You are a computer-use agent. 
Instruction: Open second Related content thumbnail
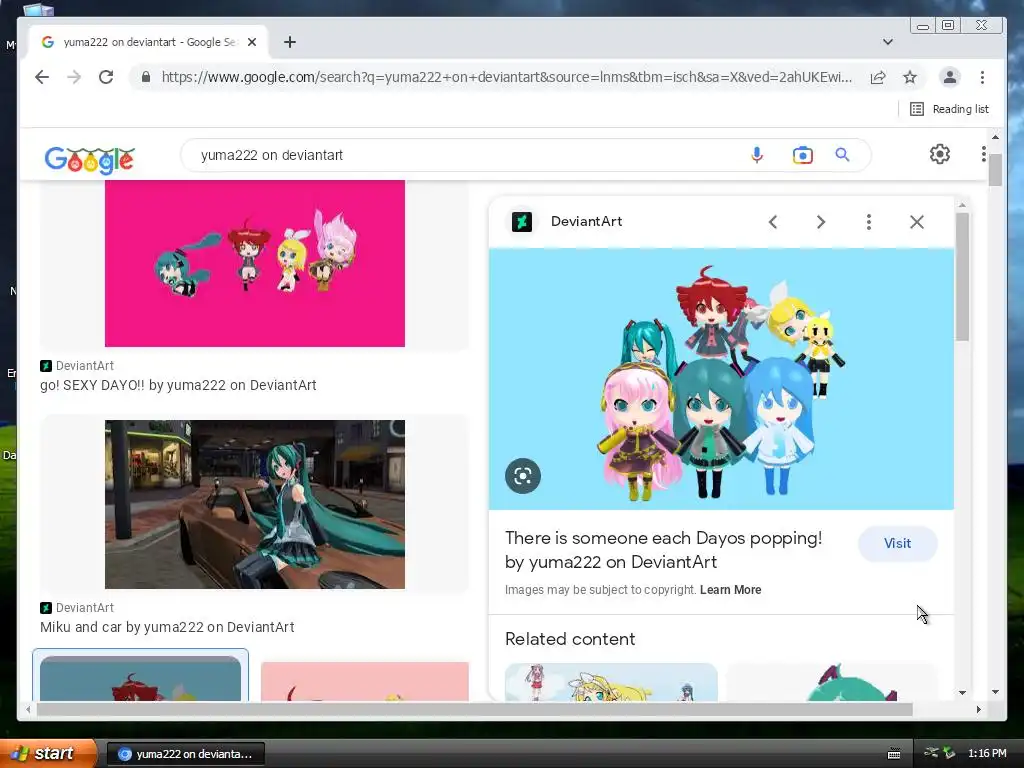(x=831, y=682)
